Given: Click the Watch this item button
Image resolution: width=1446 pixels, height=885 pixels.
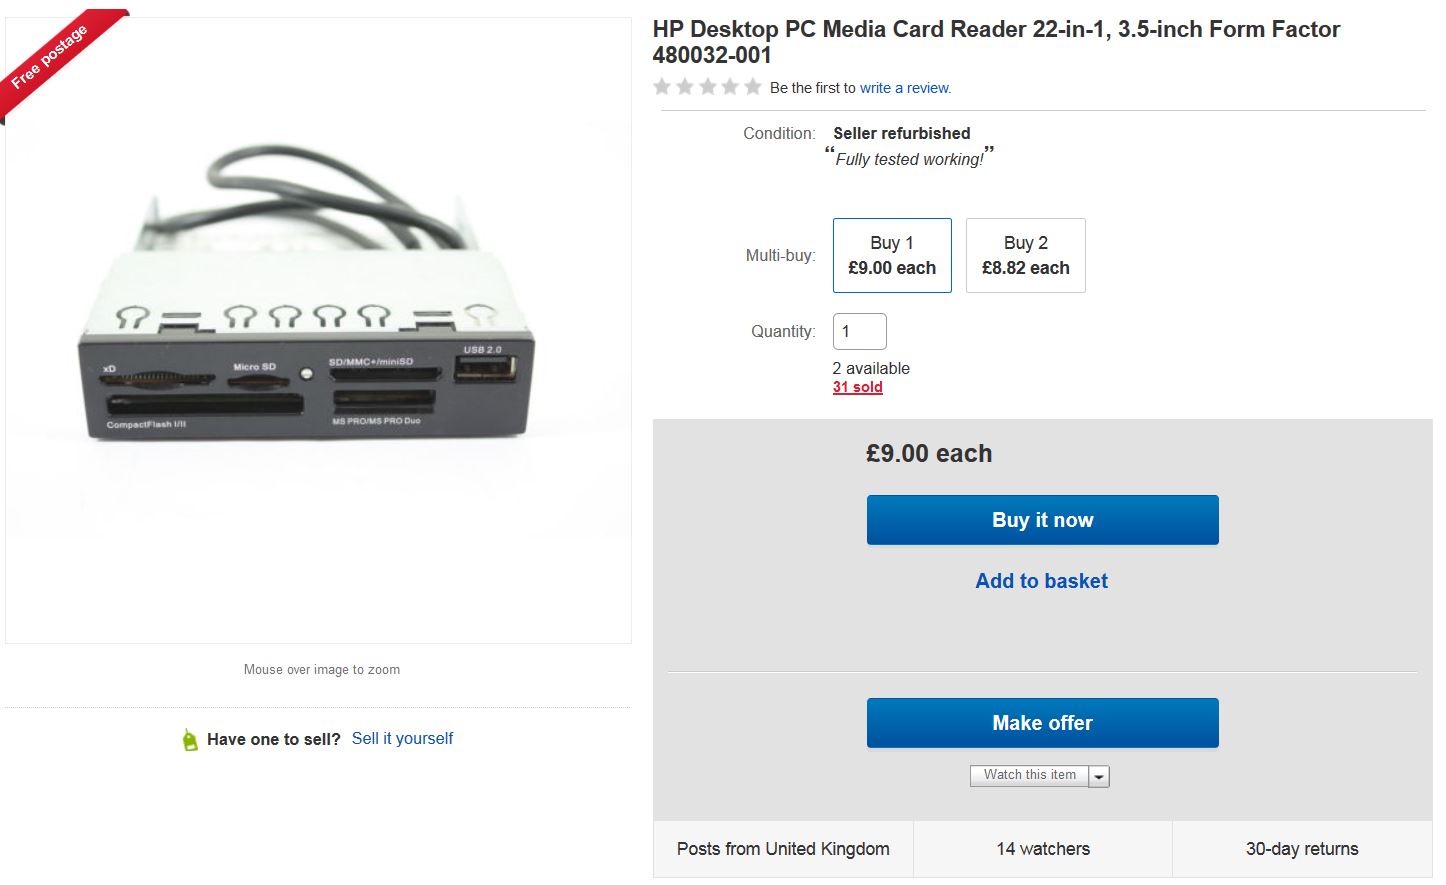Looking at the screenshot, I should (1029, 775).
